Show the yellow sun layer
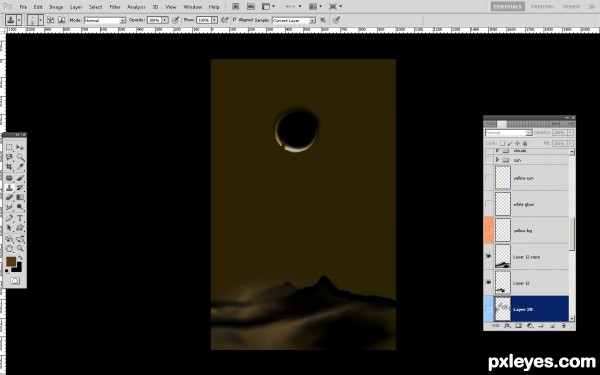Screen dimensions: 600x375 click(488, 178)
